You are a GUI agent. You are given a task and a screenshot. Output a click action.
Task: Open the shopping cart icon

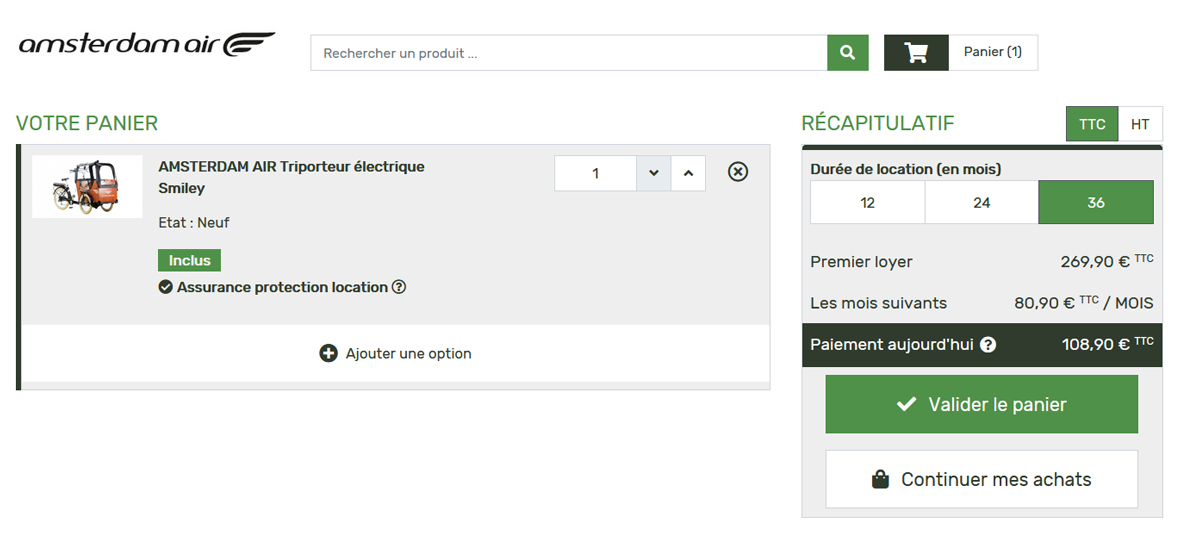tap(915, 53)
